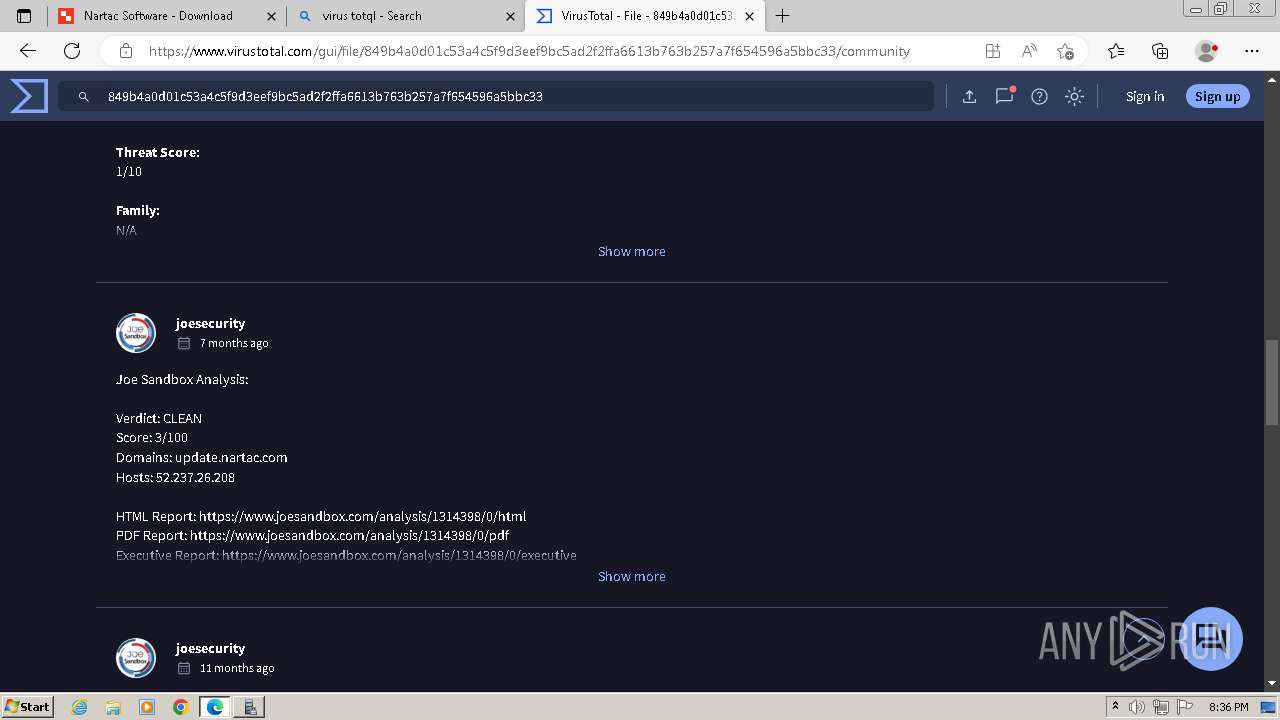This screenshot has width=1280, height=720.
Task: Open joesecurity profile from 7 months ago comment
Action: pyautogui.click(x=210, y=323)
